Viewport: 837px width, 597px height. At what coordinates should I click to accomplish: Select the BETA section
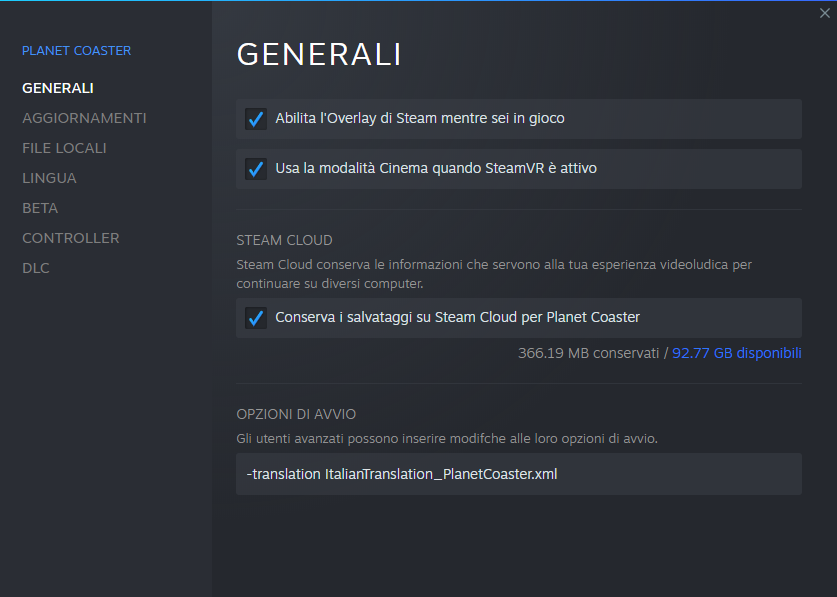40,208
